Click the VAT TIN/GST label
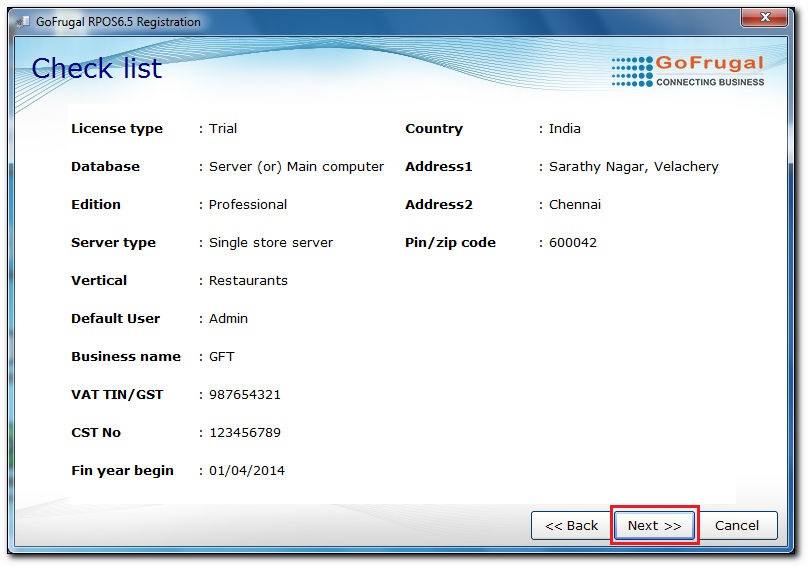This screenshot has width=808, height=567. click(117, 395)
